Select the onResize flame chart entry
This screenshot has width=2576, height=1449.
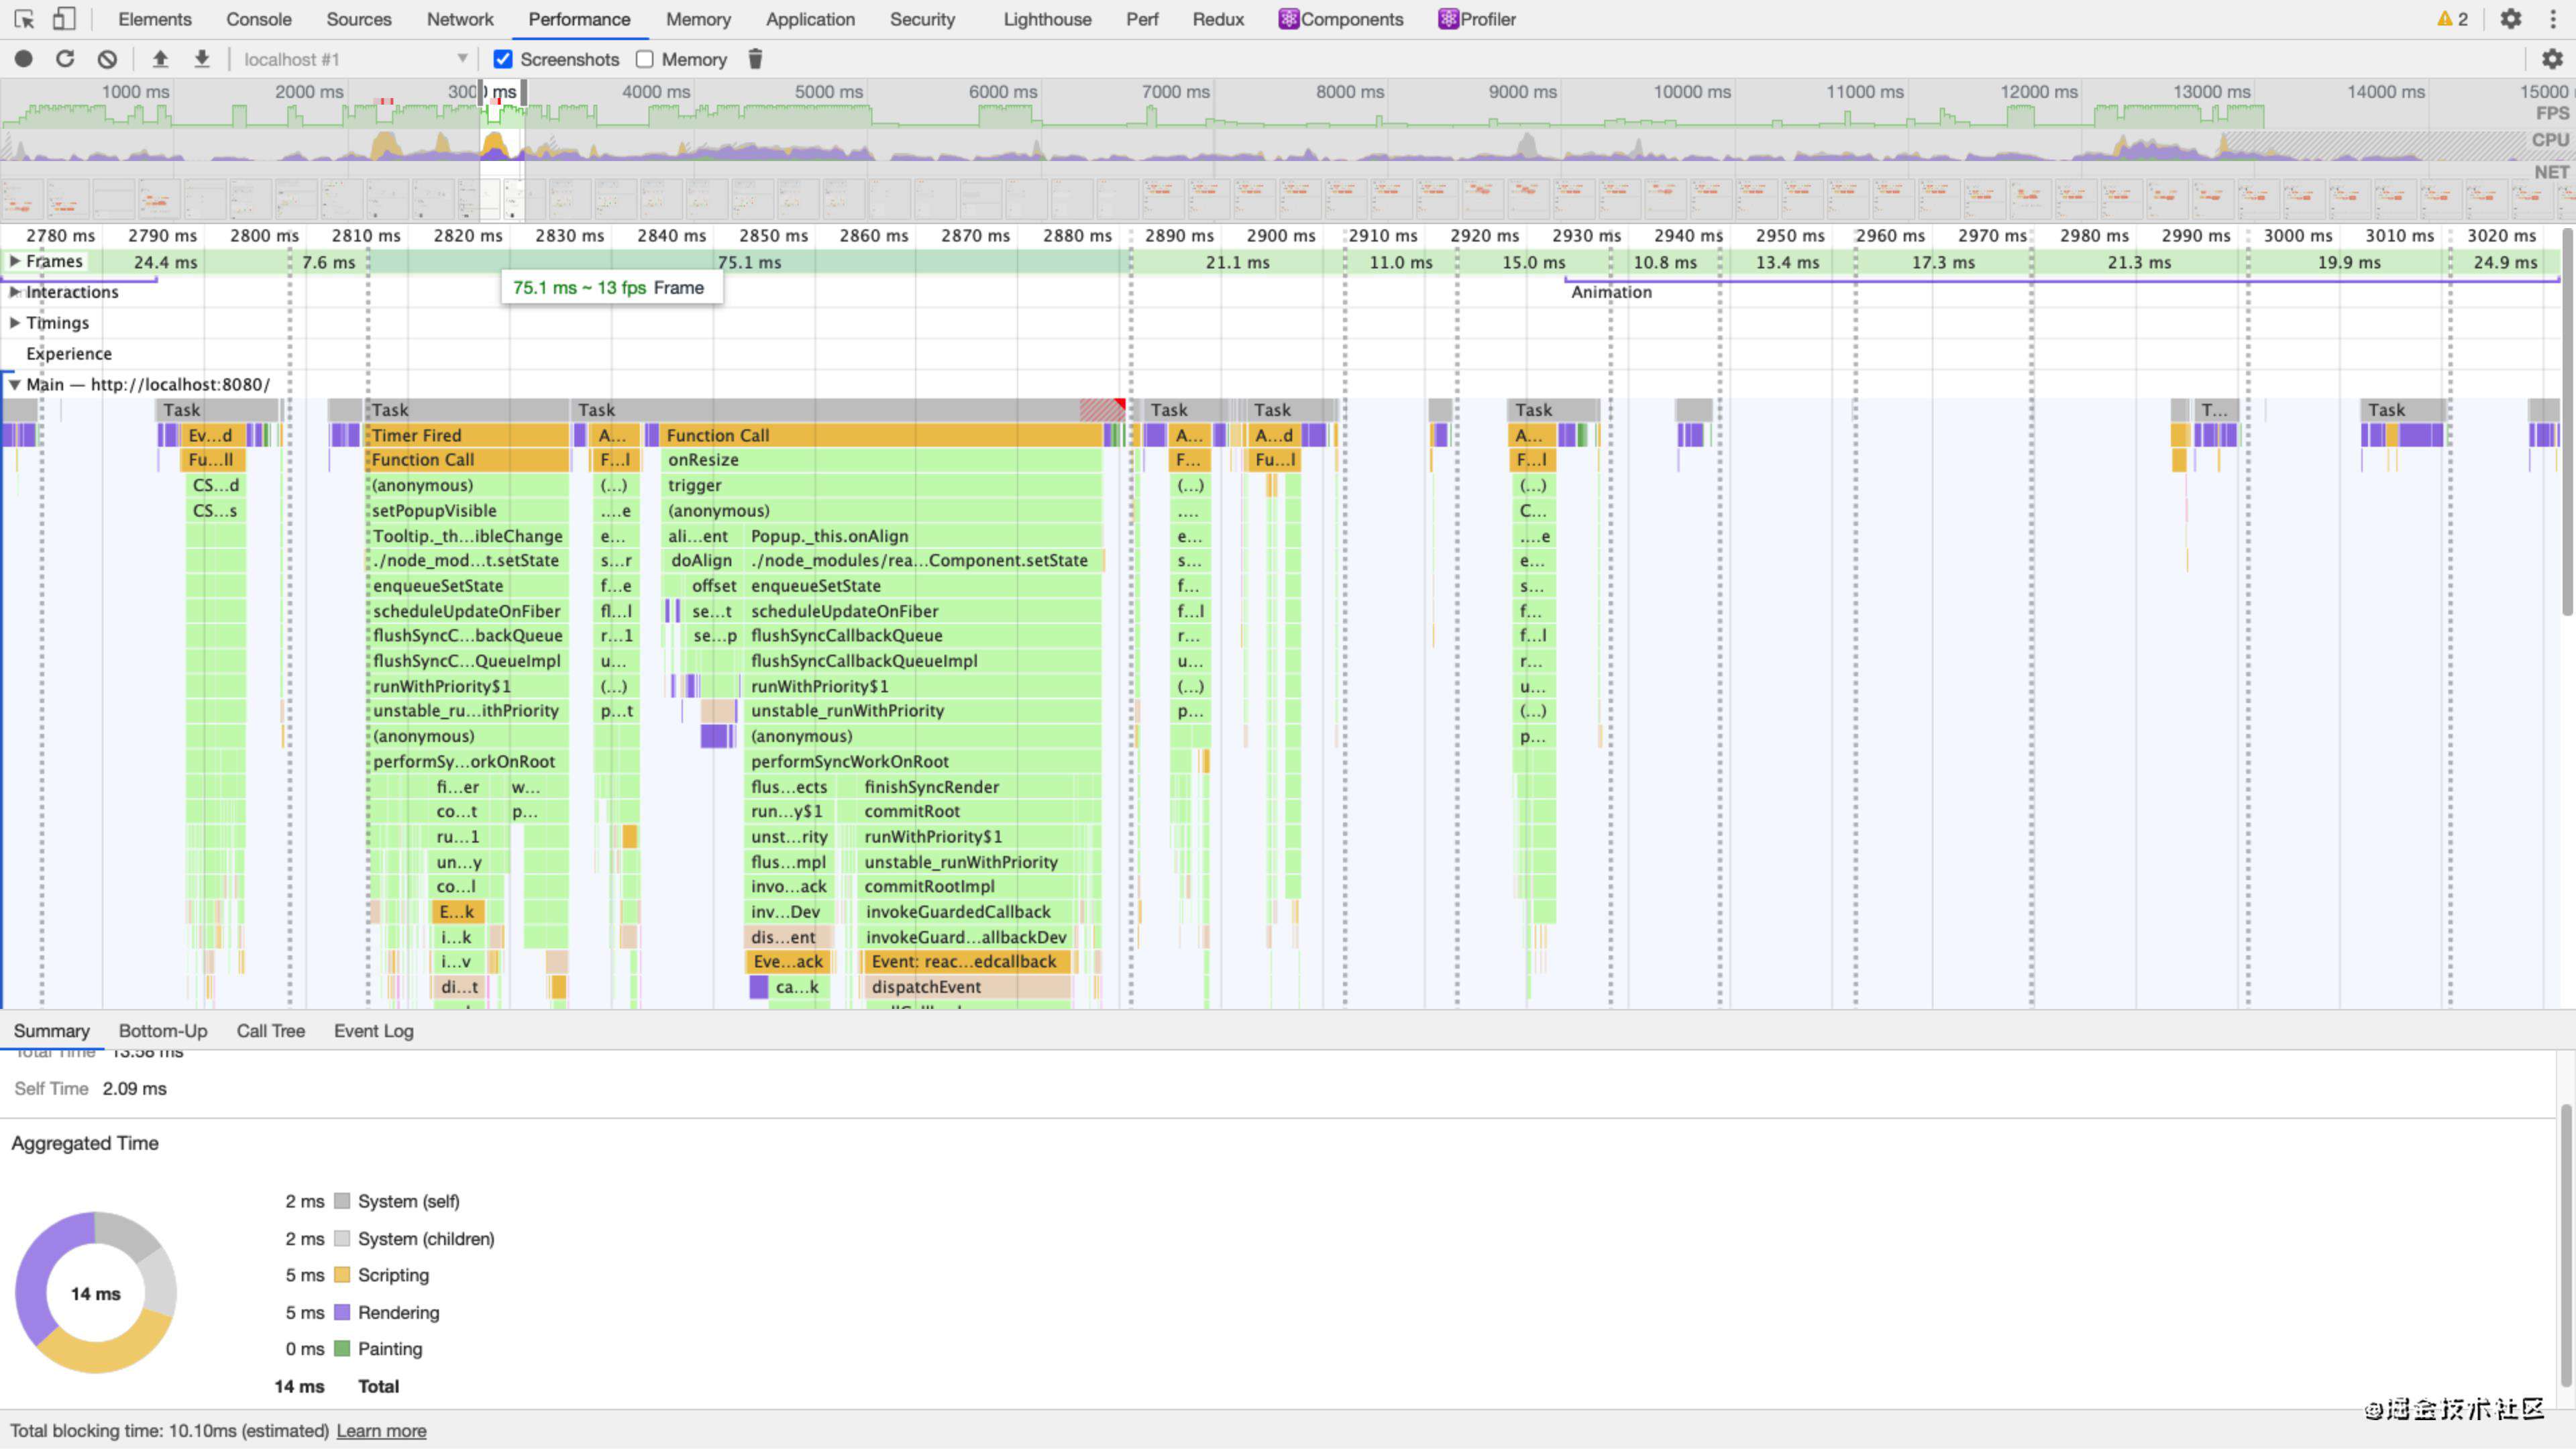[882, 460]
